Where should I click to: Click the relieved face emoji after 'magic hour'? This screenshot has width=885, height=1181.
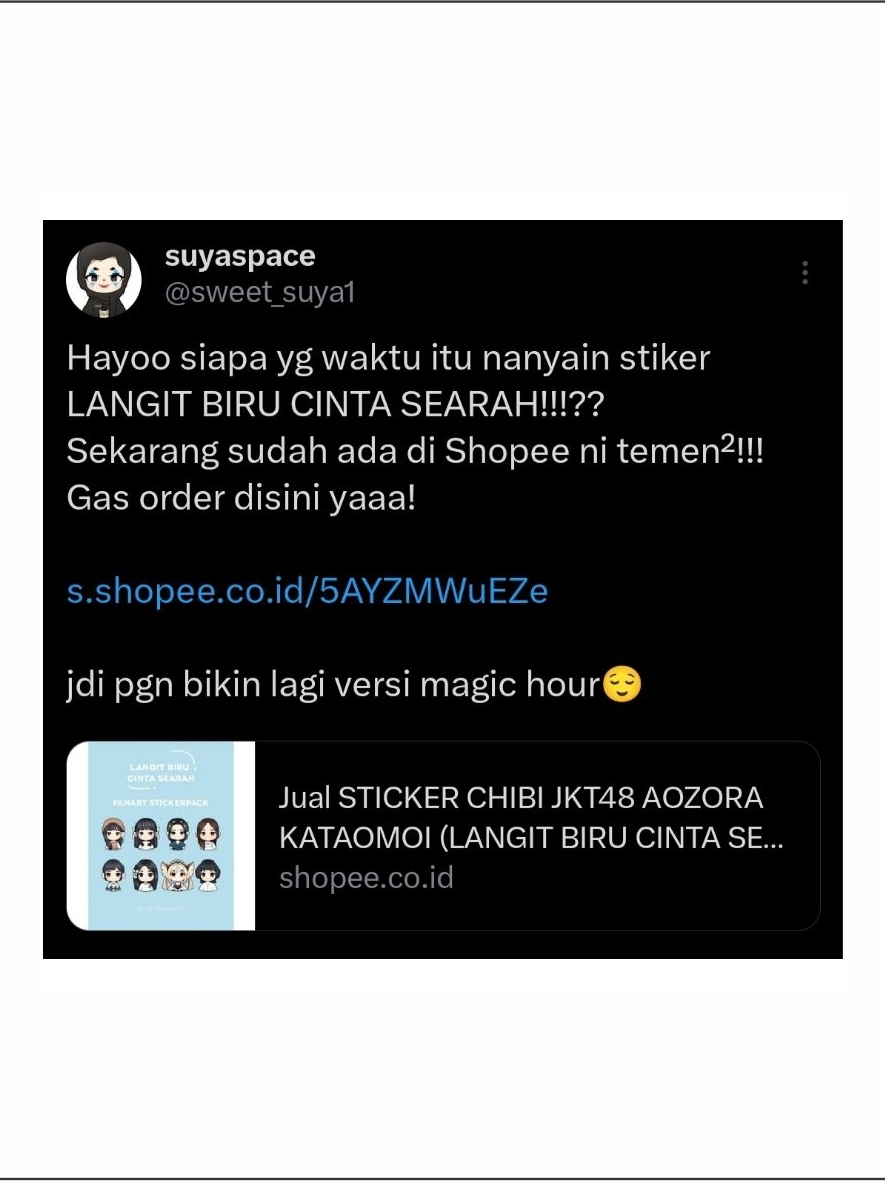point(623,685)
